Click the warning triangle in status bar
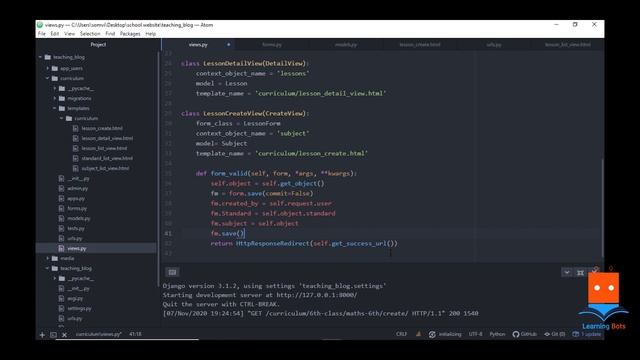The image size is (640, 360). tap(418, 334)
